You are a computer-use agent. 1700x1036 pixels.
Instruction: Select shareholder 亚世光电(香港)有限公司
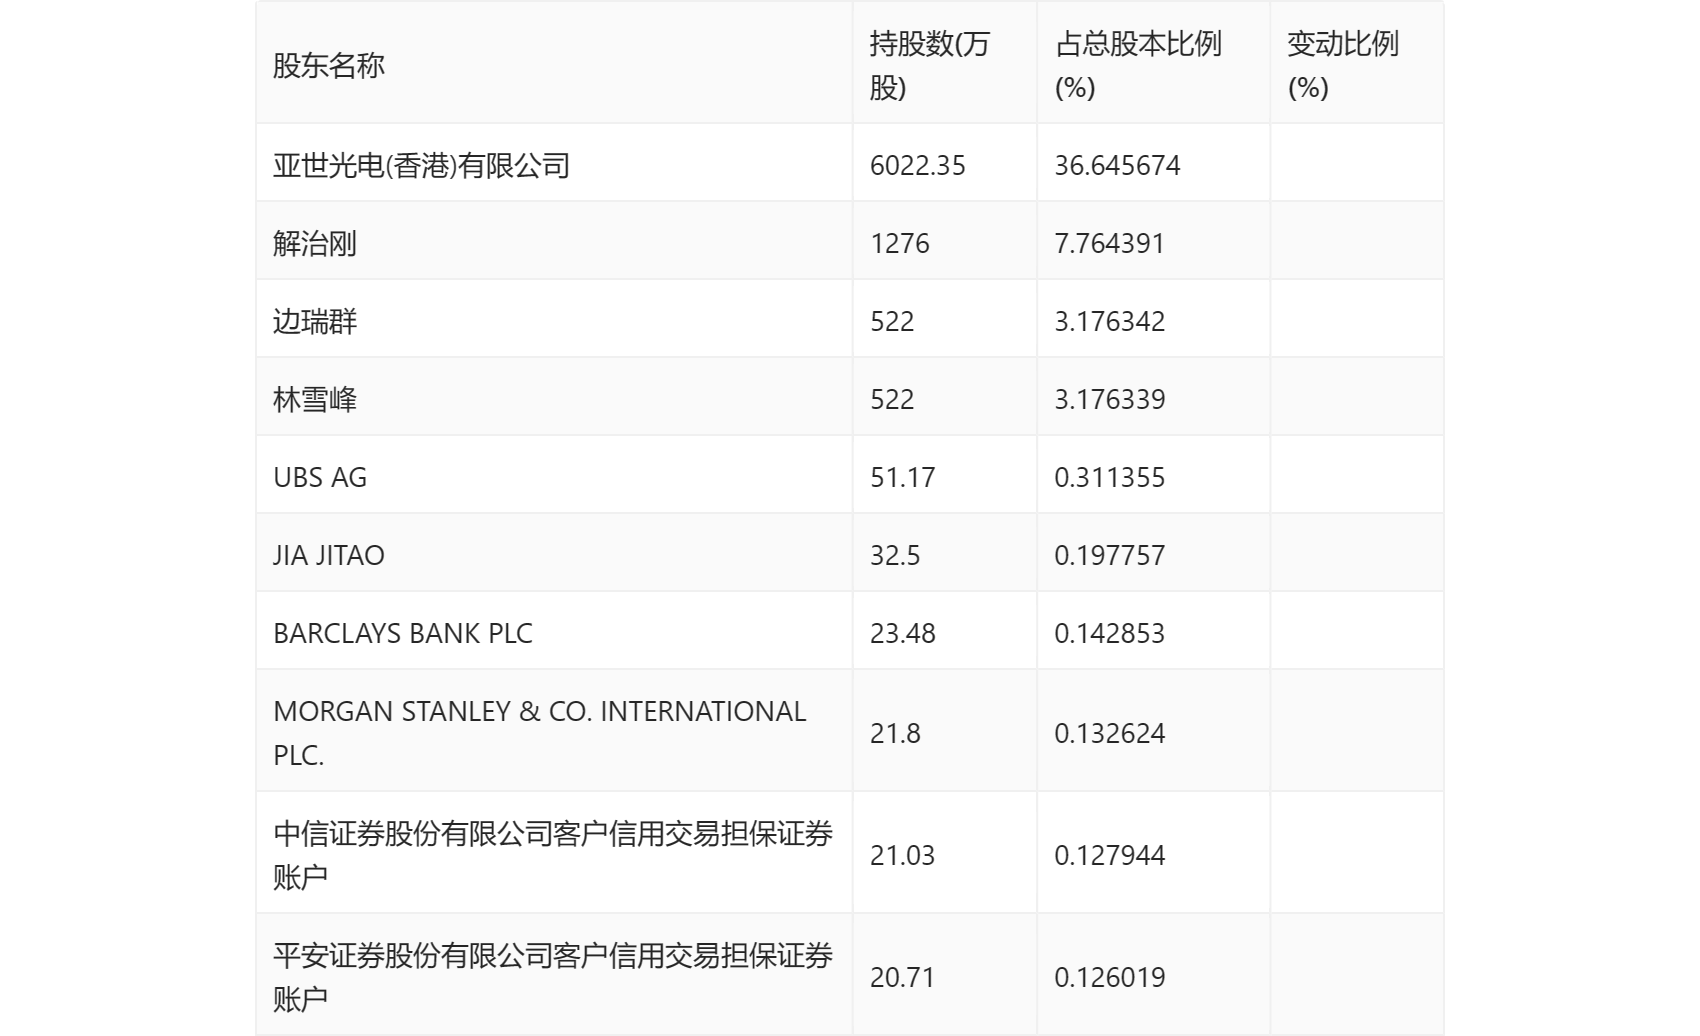click(421, 165)
